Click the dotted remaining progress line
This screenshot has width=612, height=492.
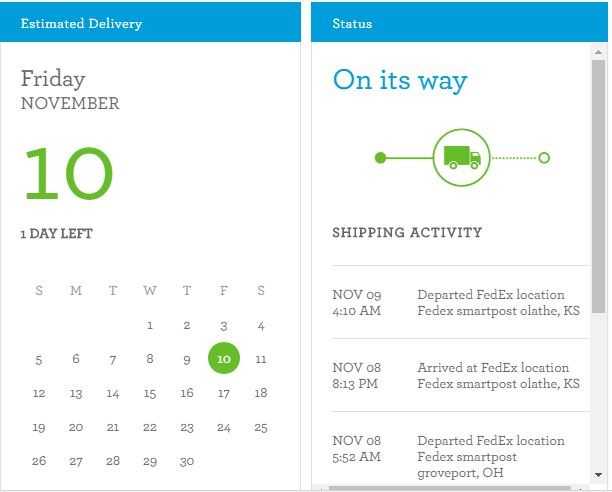click(515, 158)
